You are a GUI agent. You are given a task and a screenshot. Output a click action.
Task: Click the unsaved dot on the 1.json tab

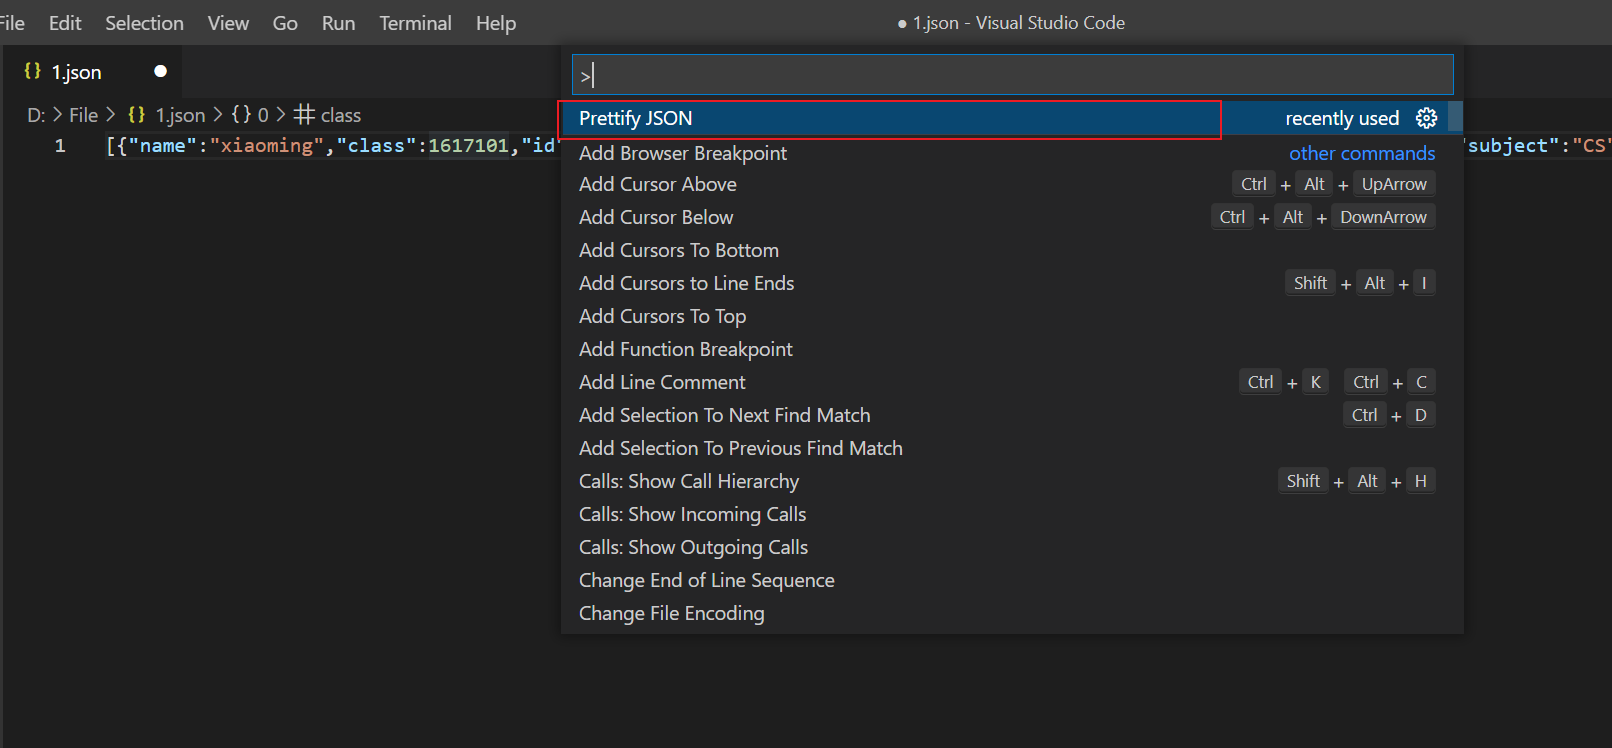[160, 71]
